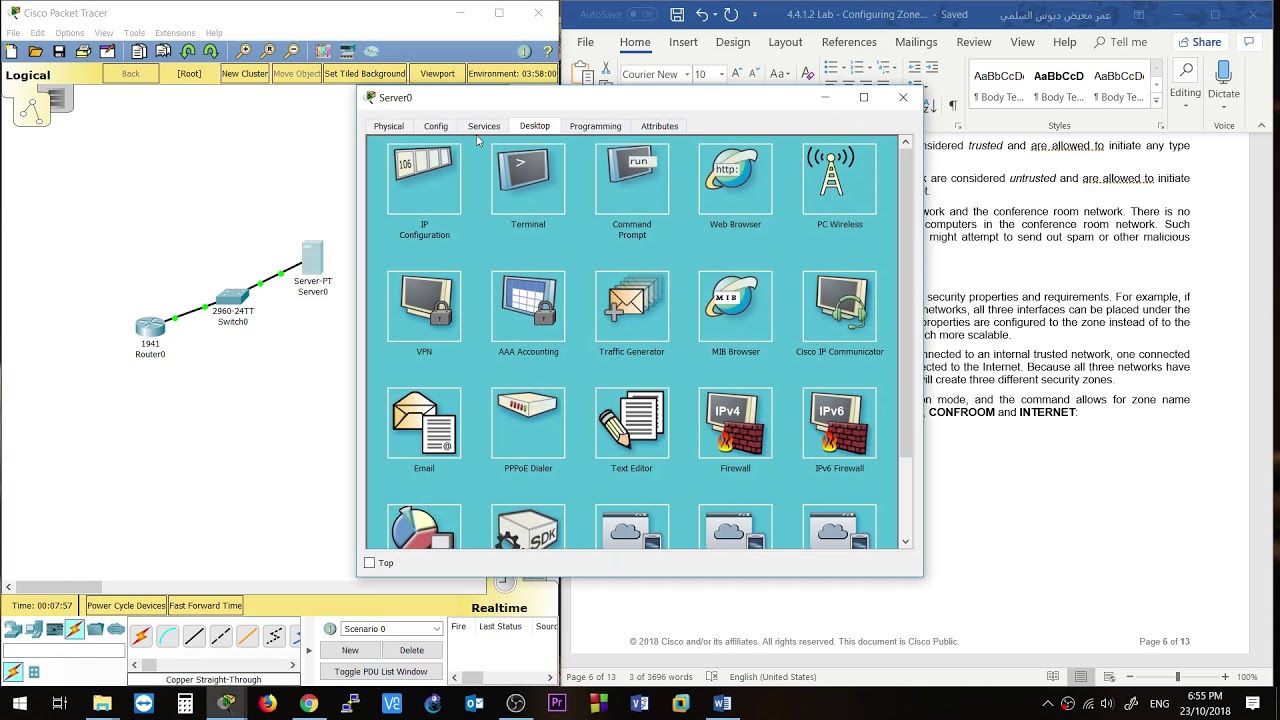Click the Toggle PDU List Window button

pyautogui.click(x=380, y=672)
